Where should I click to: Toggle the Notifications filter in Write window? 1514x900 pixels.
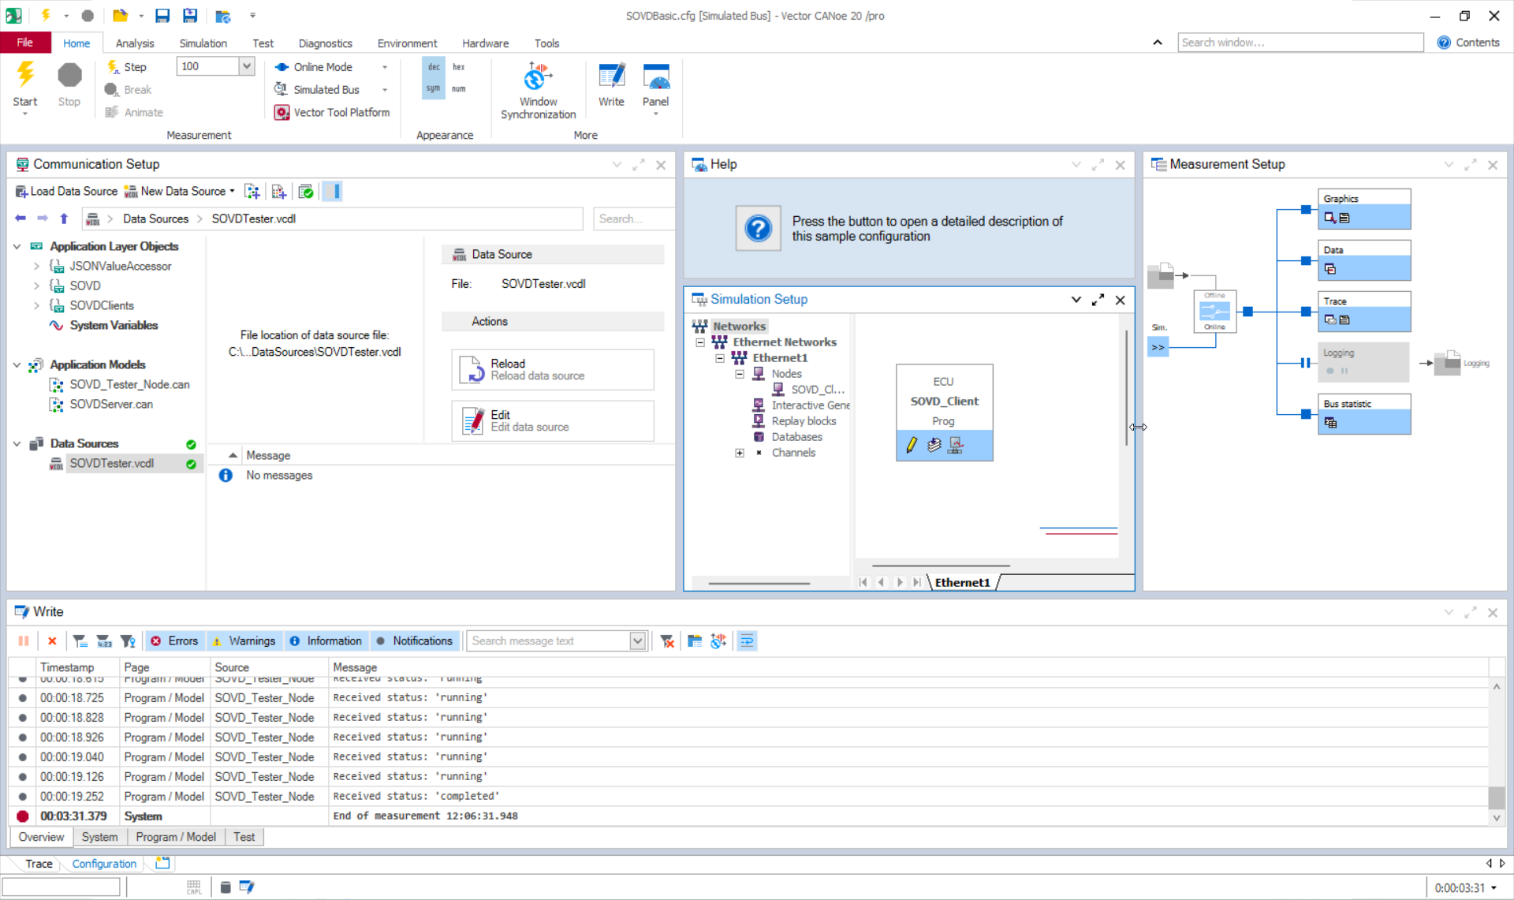pos(414,641)
